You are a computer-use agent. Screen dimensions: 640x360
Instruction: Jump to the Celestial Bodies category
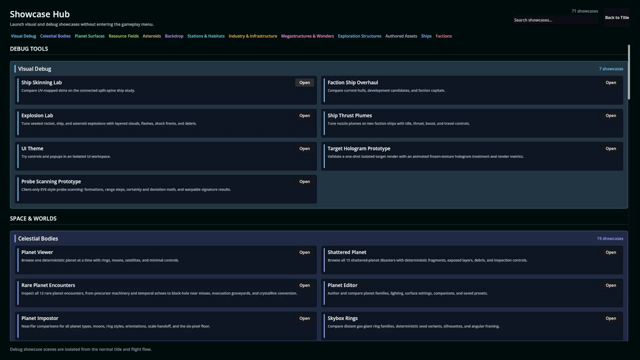click(x=55, y=36)
